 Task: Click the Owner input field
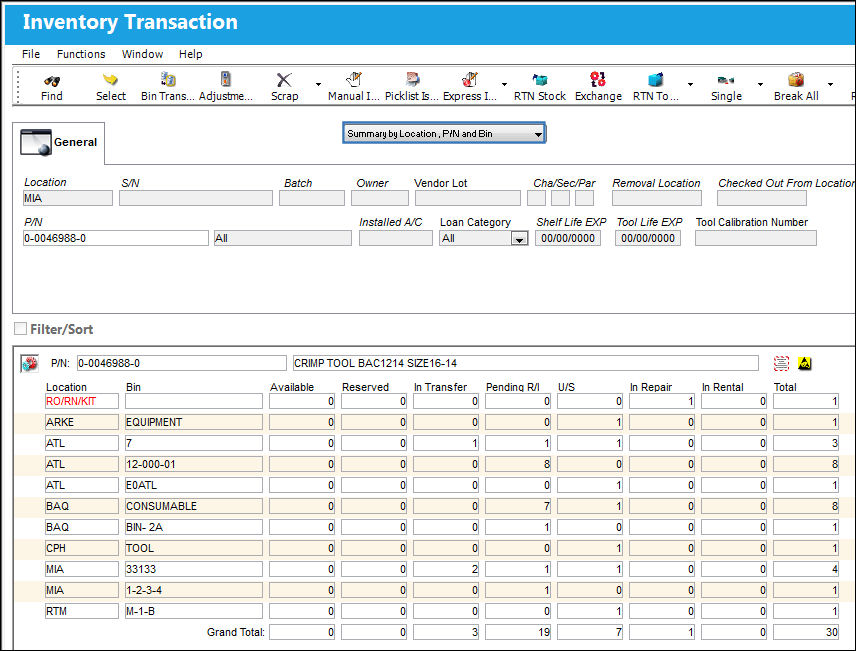[379, 198]
